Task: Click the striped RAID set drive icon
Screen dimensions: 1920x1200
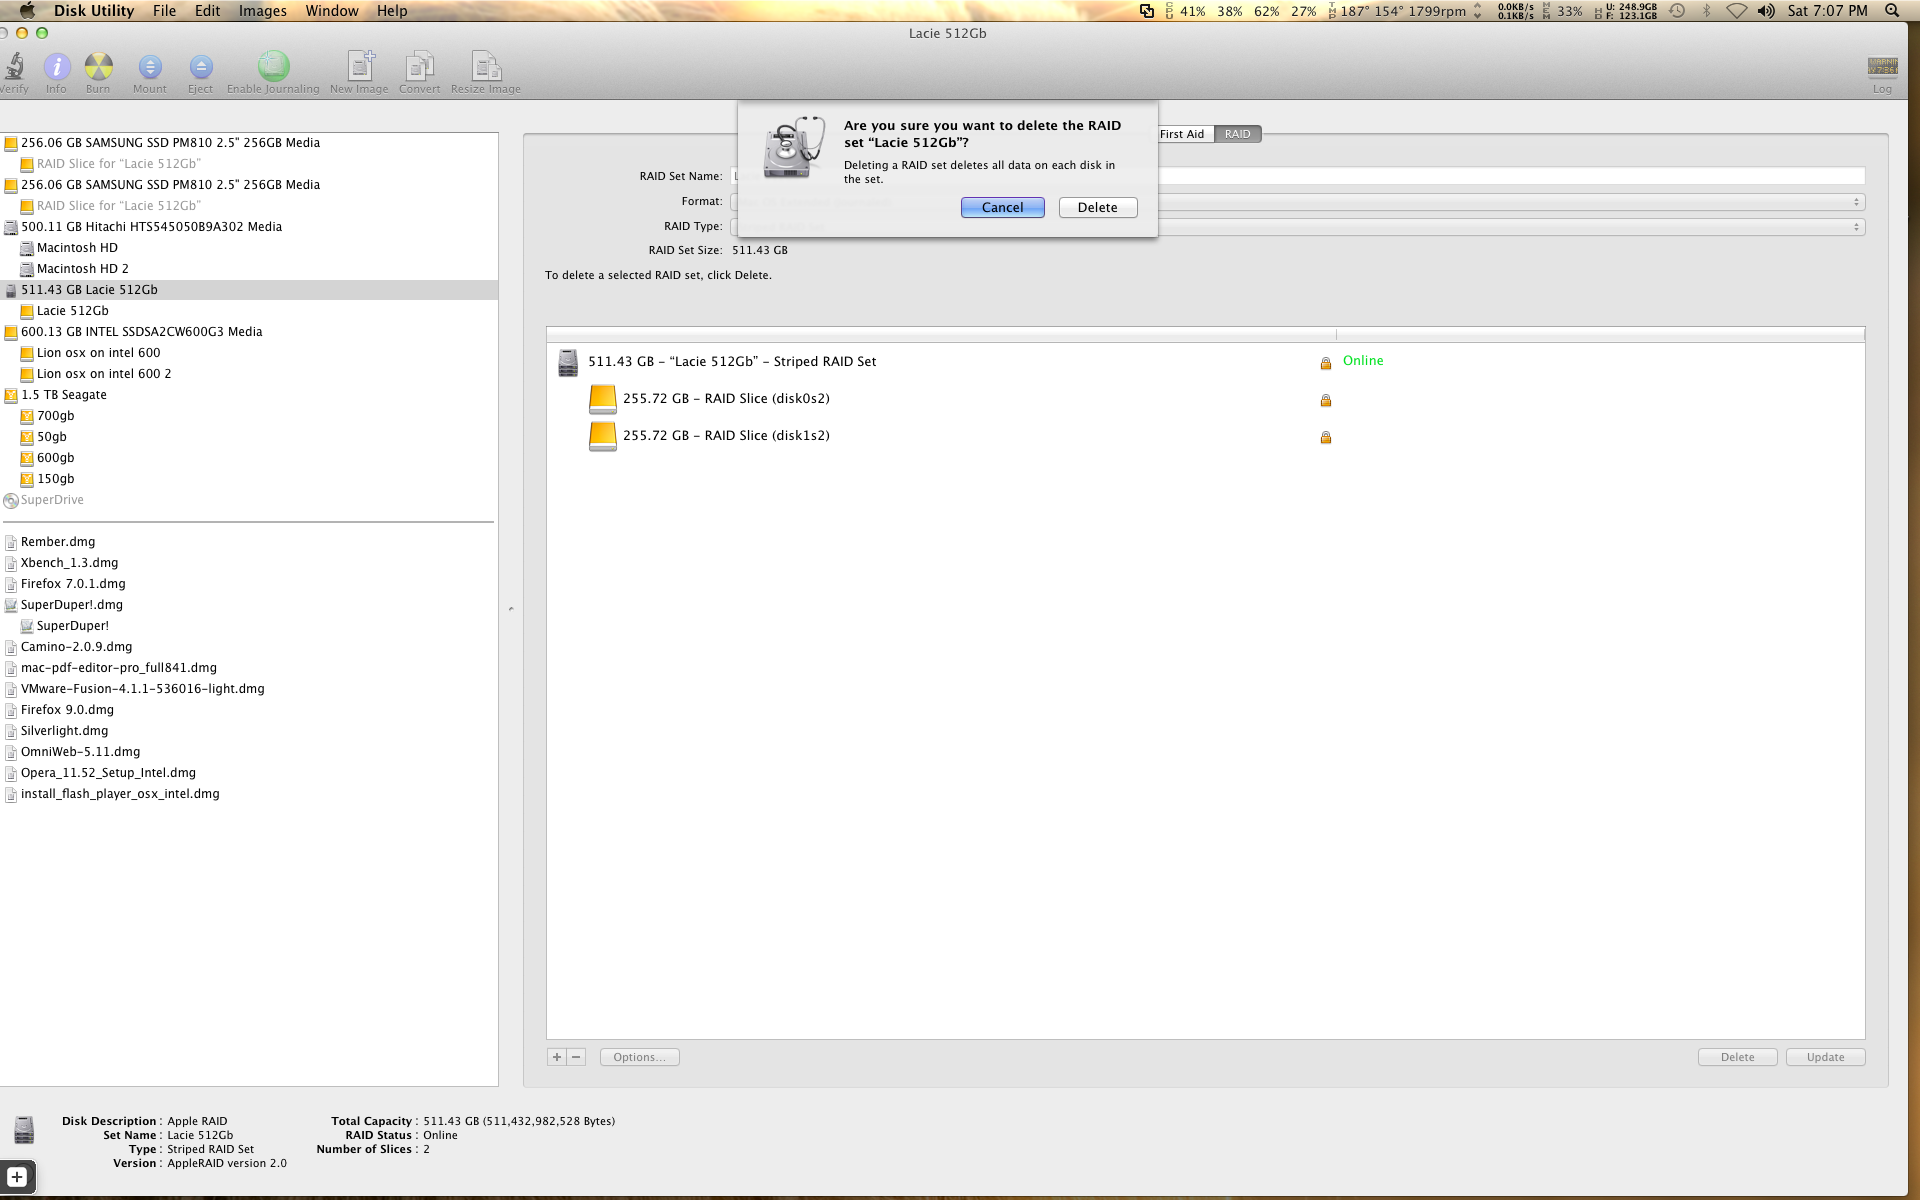Action: 568,362
